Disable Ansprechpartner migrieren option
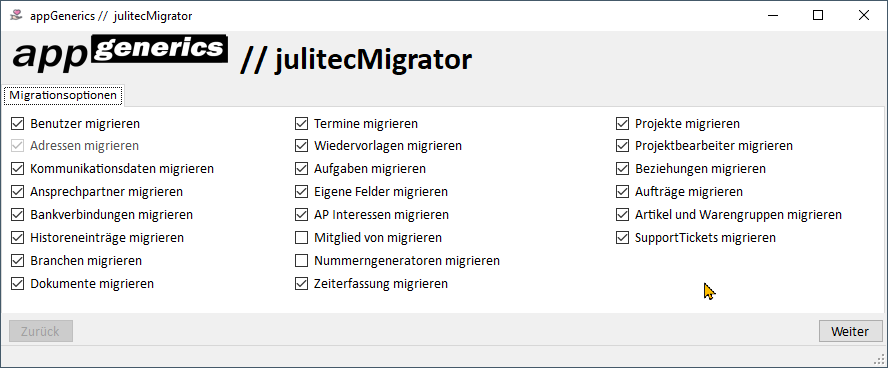 coord(18,192)
